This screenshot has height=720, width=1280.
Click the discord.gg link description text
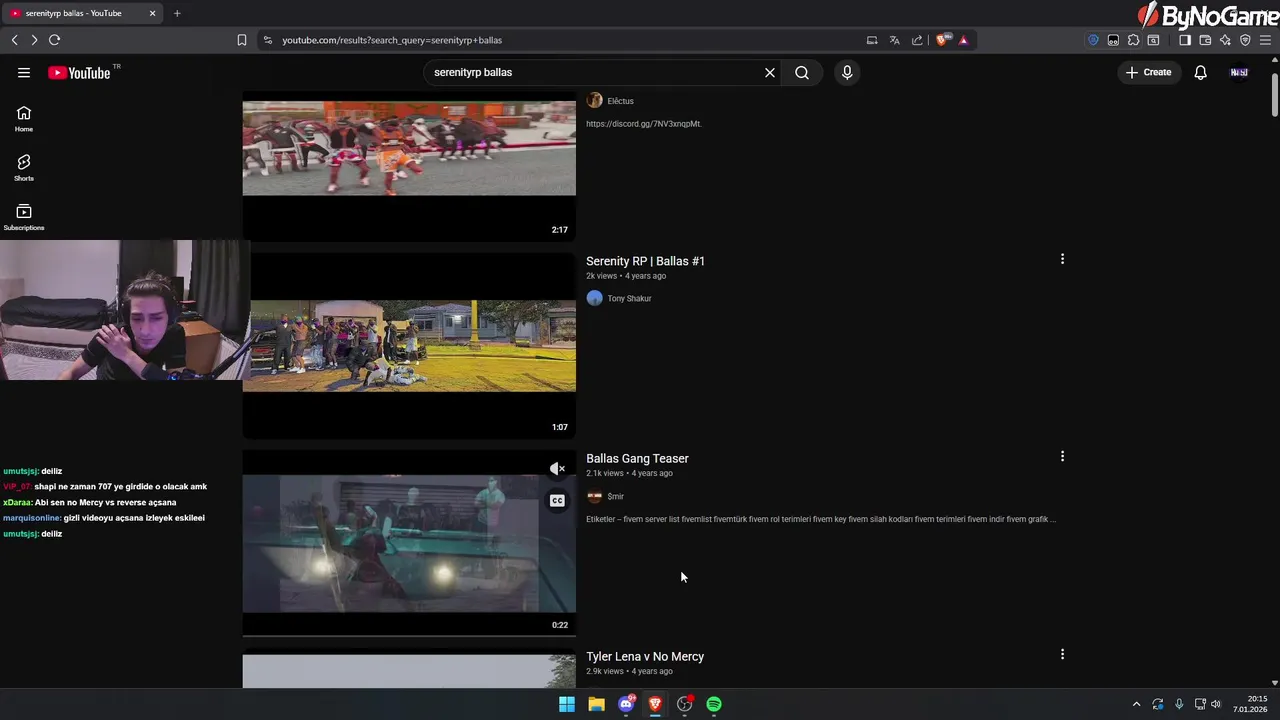point(643,124)
